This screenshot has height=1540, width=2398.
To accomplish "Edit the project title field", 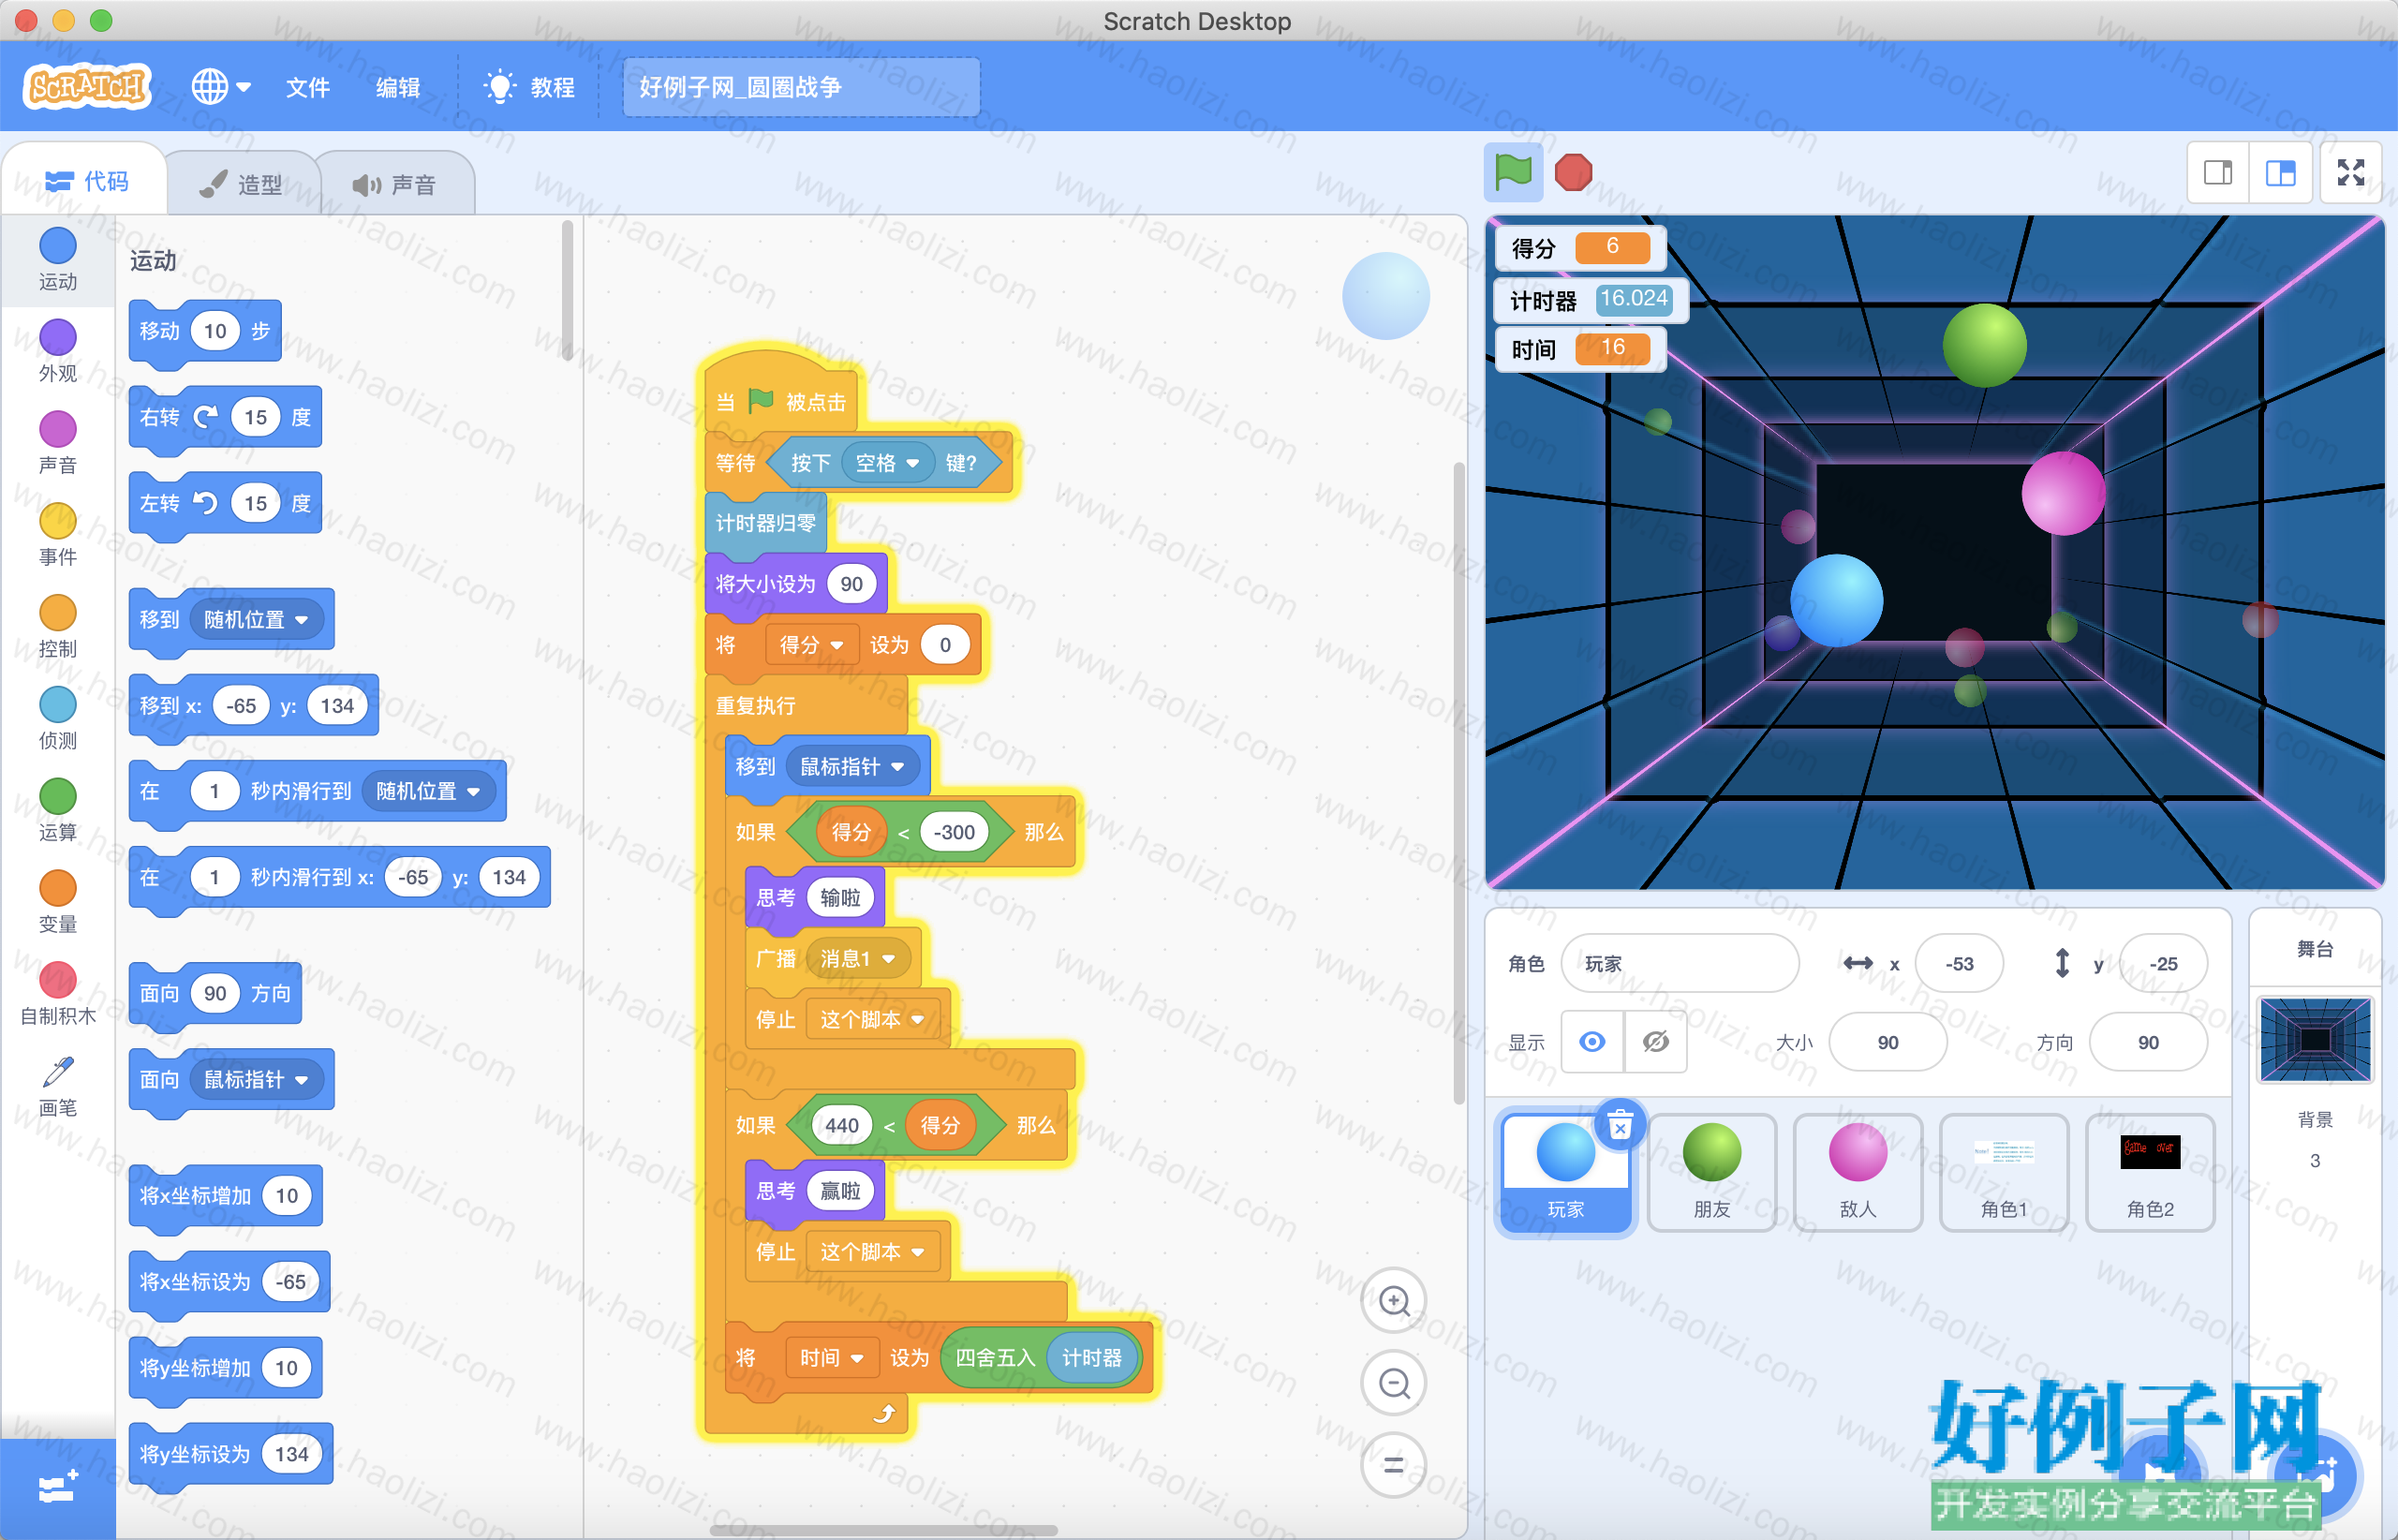I will coord(801,87).
